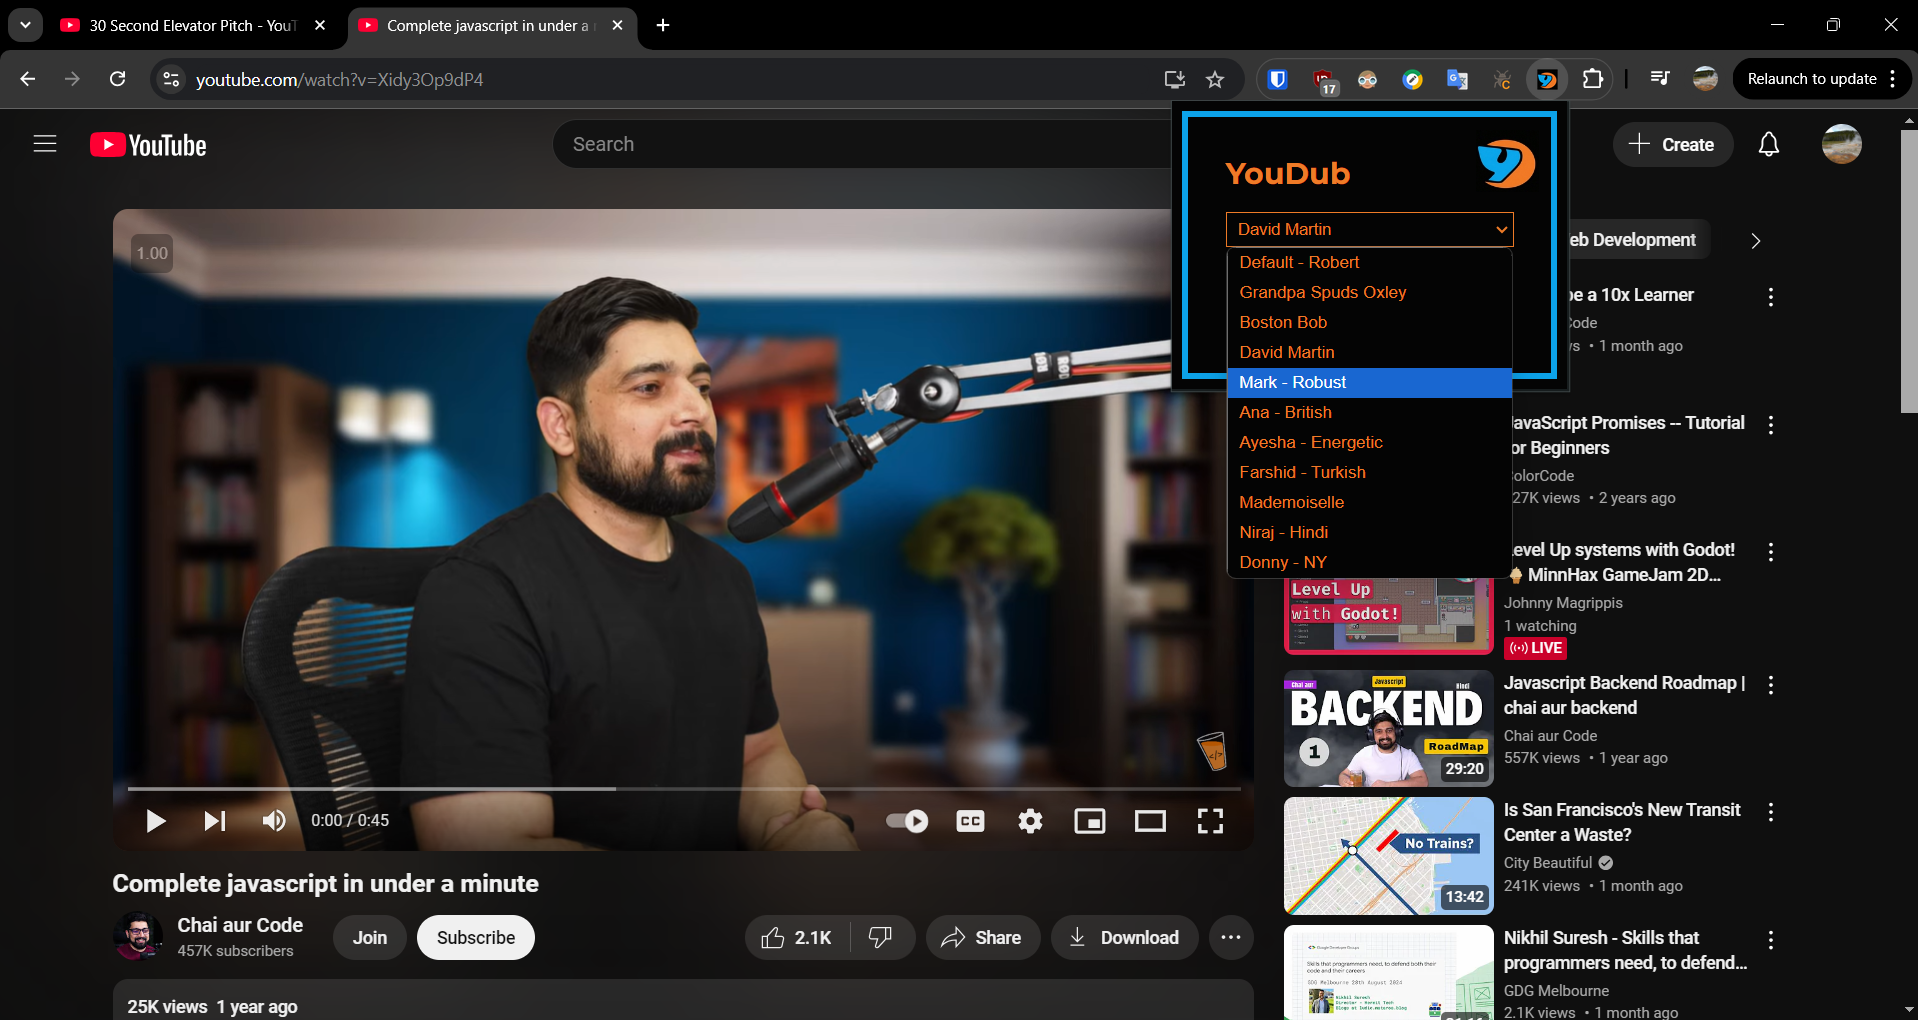Screen dimensions: 1918x1020
Task: Choose Boston Bob voice option
Action: click(1369, 322)
